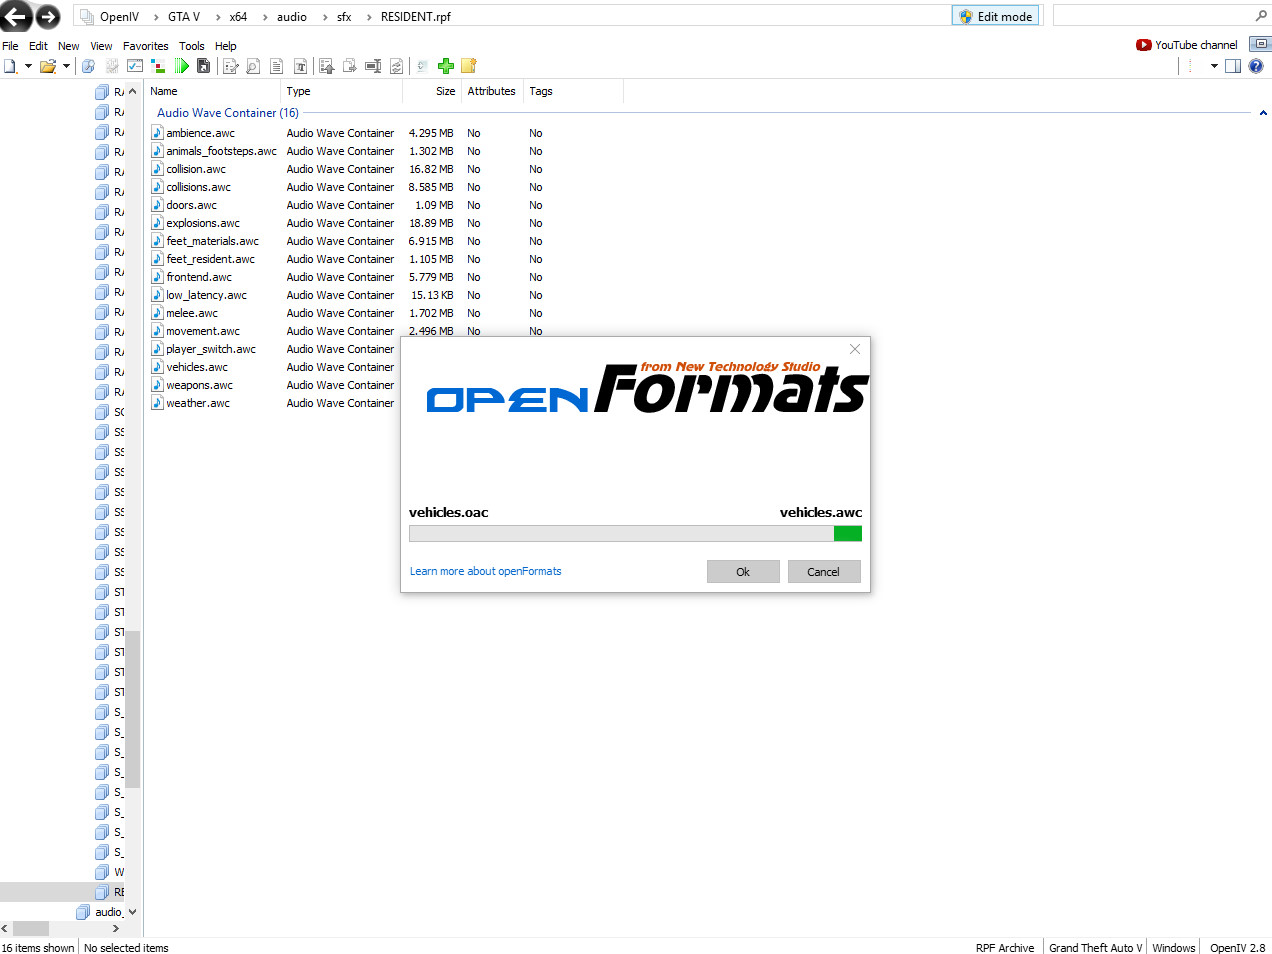Viewport: 1272px width, 954px height.
Task: Click the rename toolbar icon
Action: click(x=373, y=66)
